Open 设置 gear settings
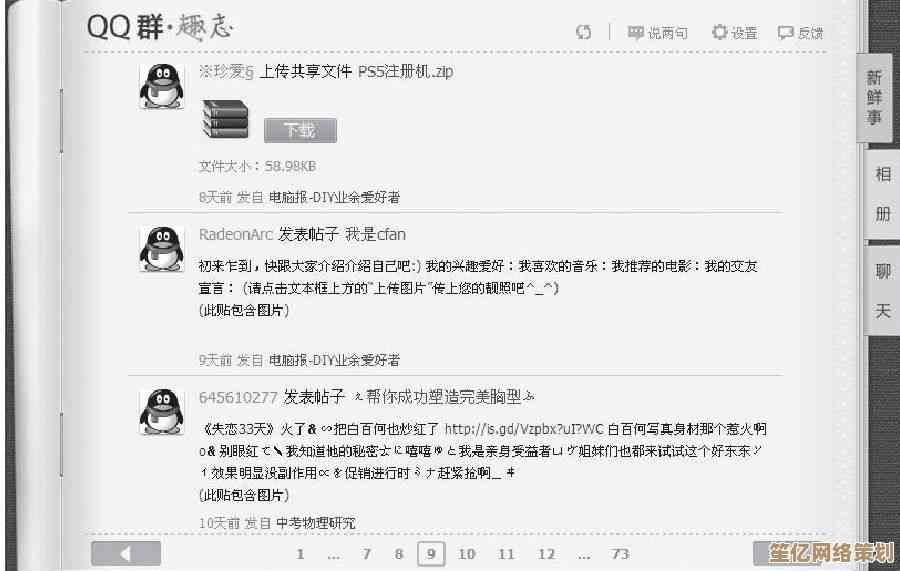Image resolution: width=900 pixels, height=571 pixels. (735, 33)
